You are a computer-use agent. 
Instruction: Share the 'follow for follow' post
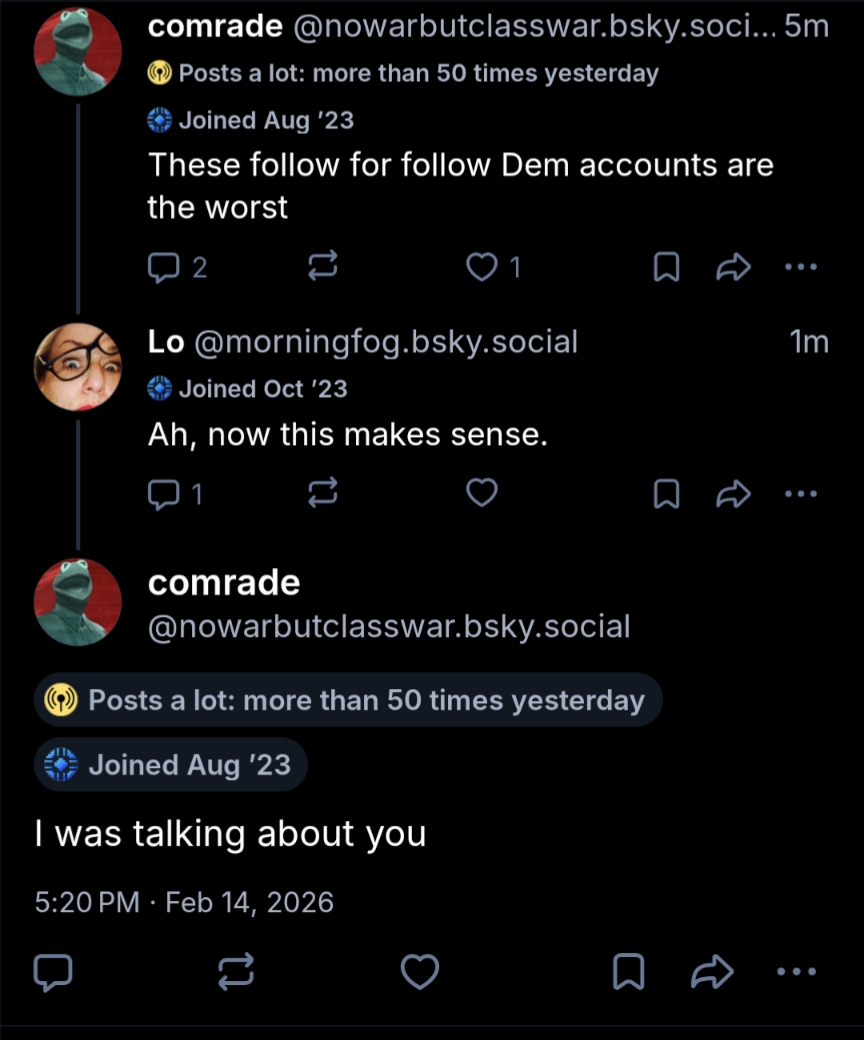[734, 267]
